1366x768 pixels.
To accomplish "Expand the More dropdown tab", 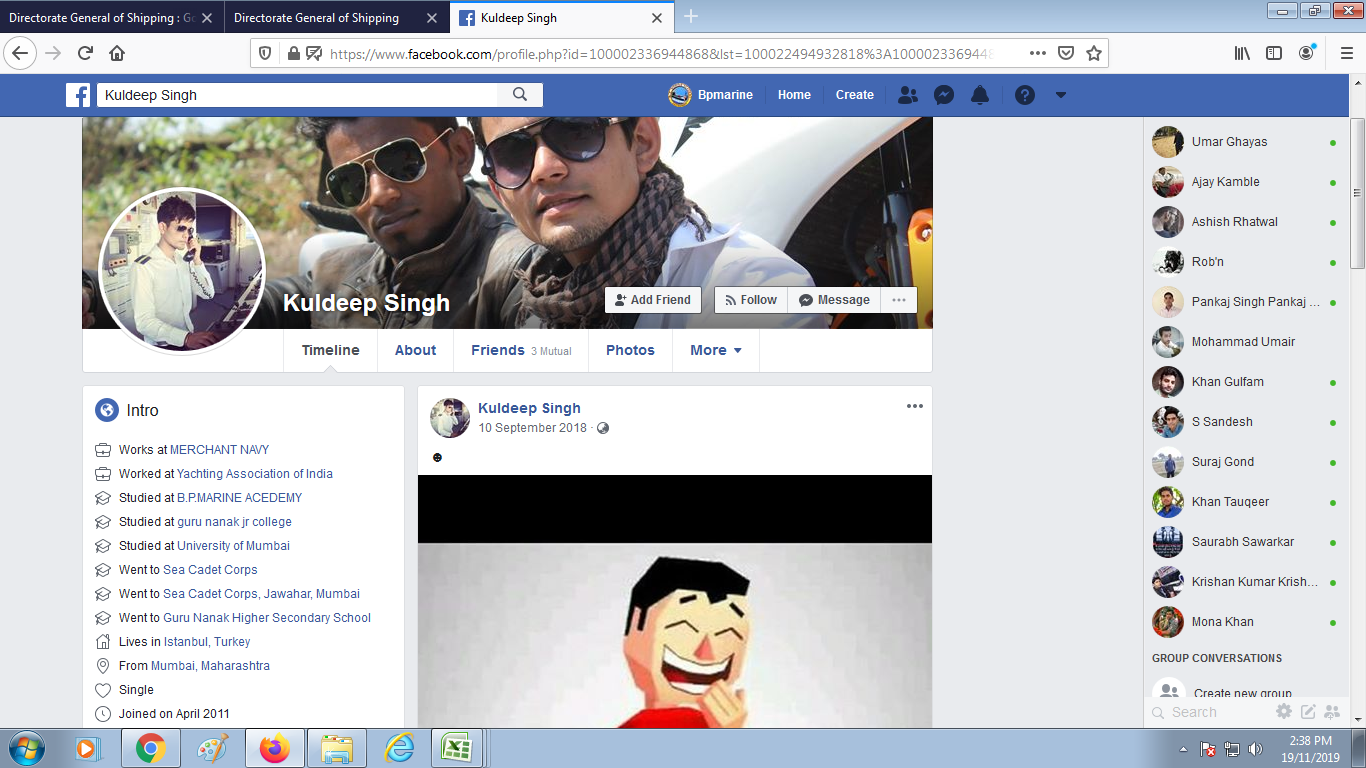I will coord(716,350).
